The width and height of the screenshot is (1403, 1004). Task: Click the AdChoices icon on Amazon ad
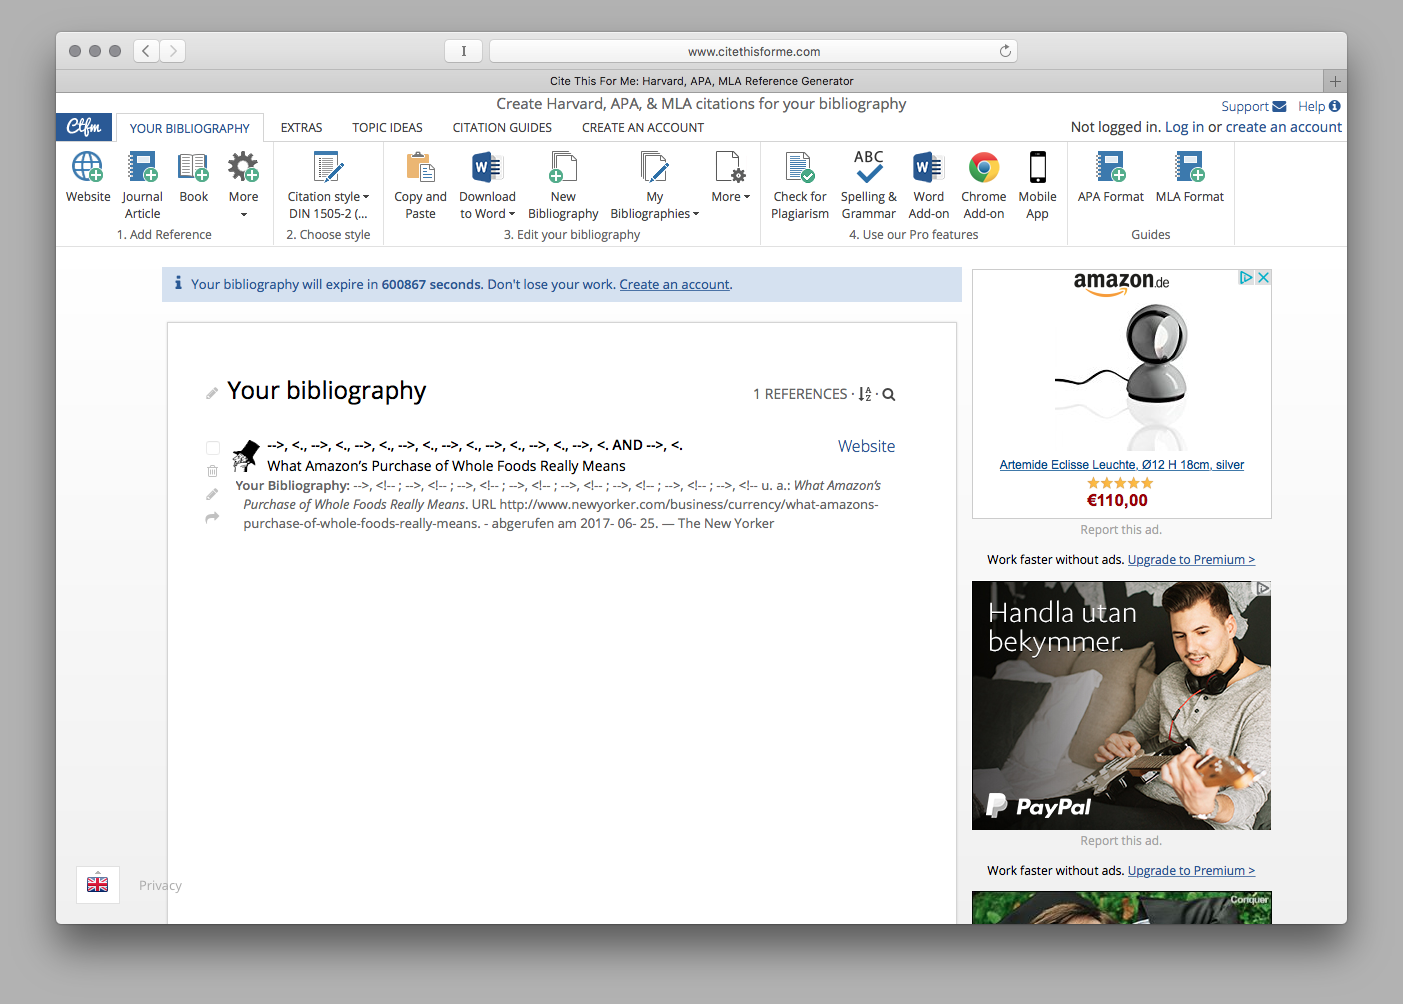pyautogui.click(x=1246, y=278)
